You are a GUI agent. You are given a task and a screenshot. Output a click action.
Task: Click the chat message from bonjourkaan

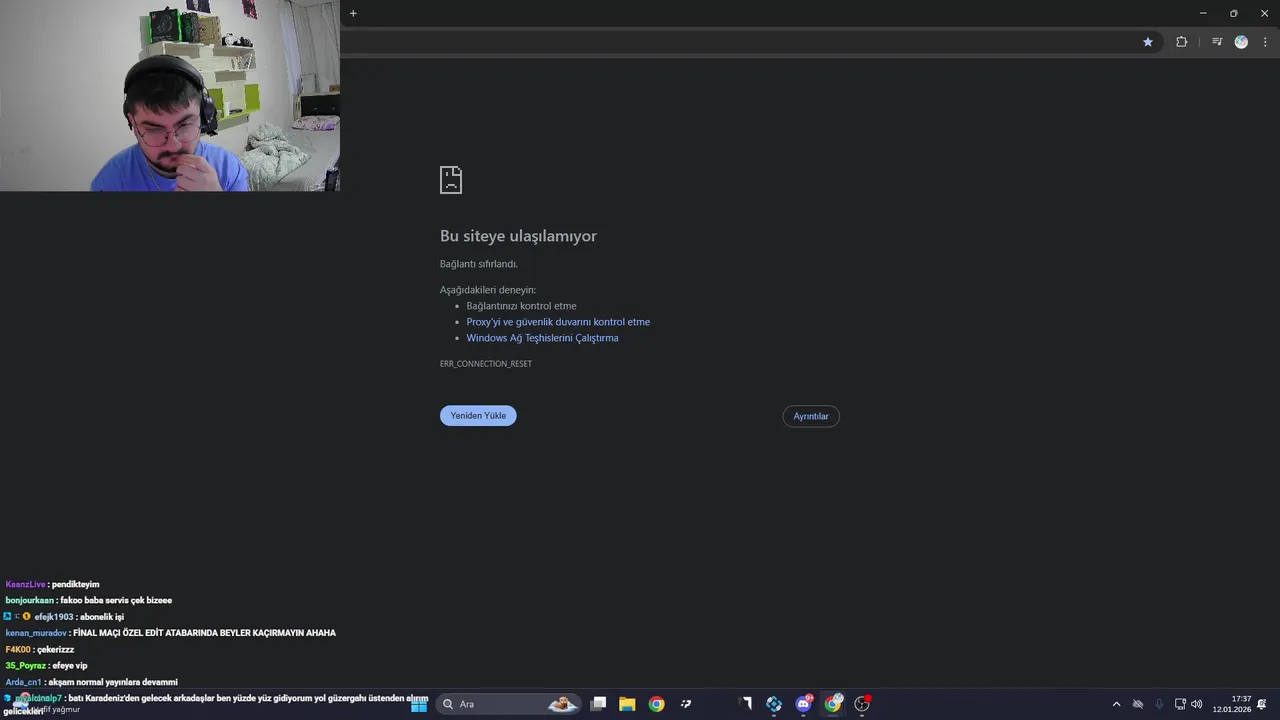pos(89,600)
